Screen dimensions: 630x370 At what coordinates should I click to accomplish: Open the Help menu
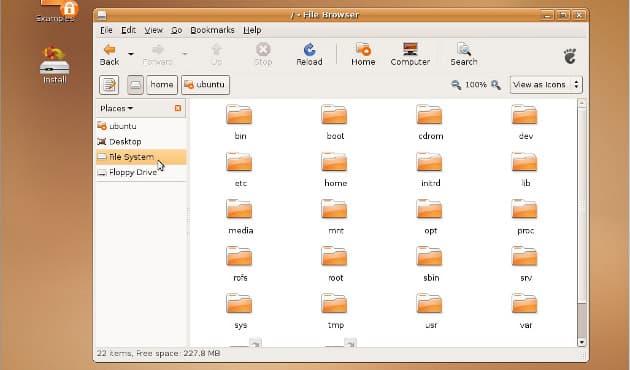coord(252,30)
